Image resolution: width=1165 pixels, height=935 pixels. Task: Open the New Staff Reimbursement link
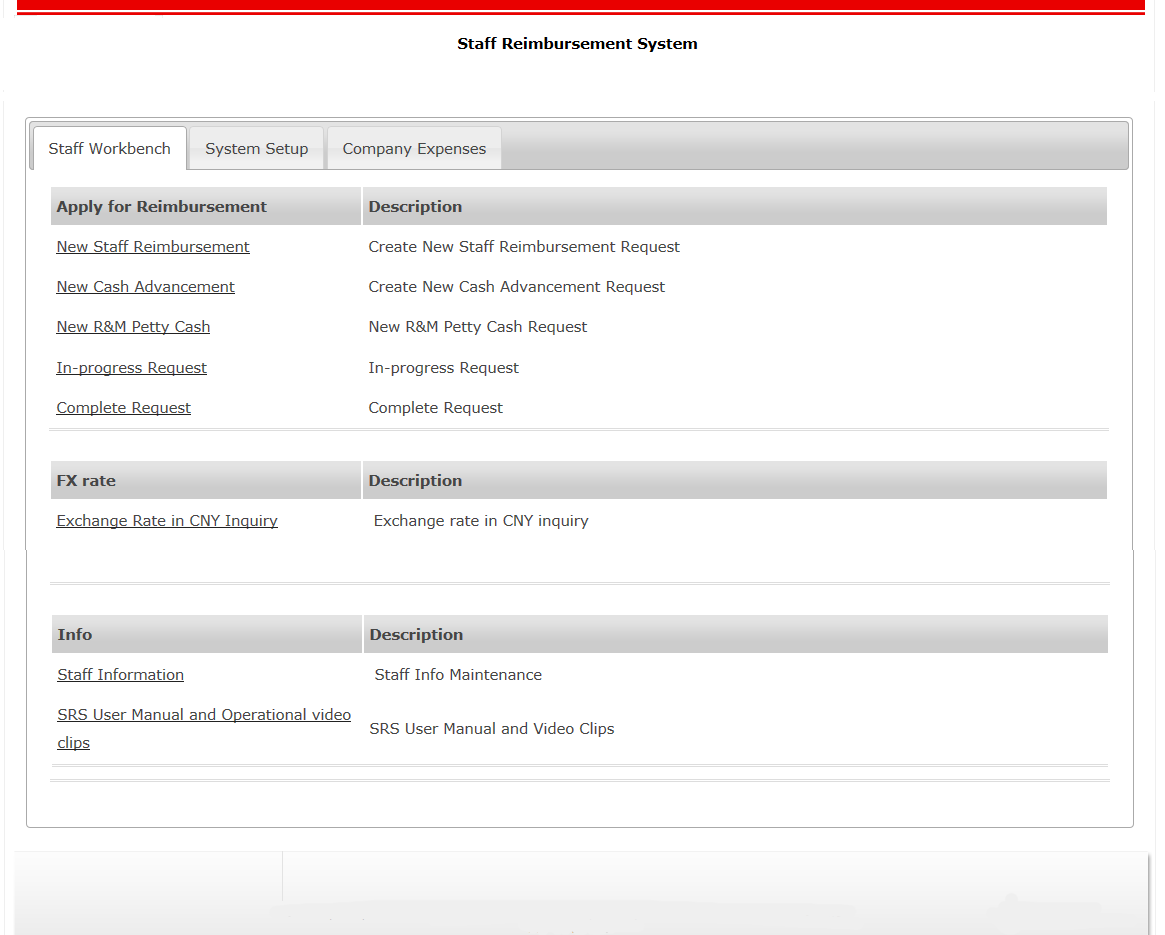tap(153, 247)
